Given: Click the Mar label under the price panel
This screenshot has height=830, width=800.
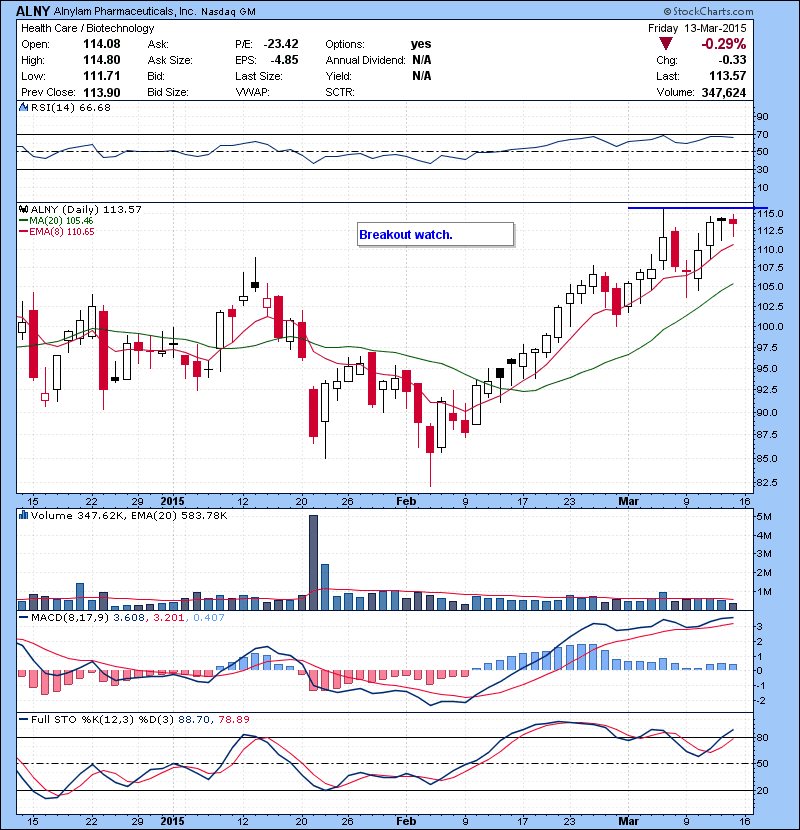Looking at the screenshot, I should click(x=628, y=501).
